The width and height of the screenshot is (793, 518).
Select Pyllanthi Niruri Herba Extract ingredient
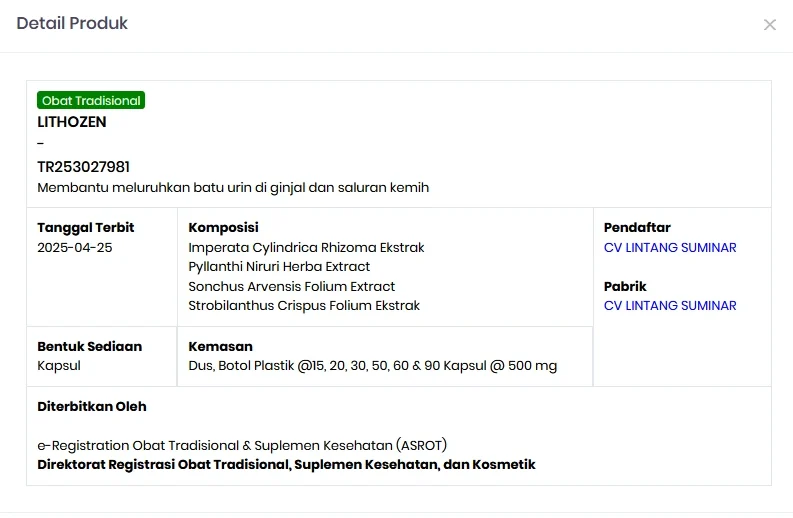279,267
